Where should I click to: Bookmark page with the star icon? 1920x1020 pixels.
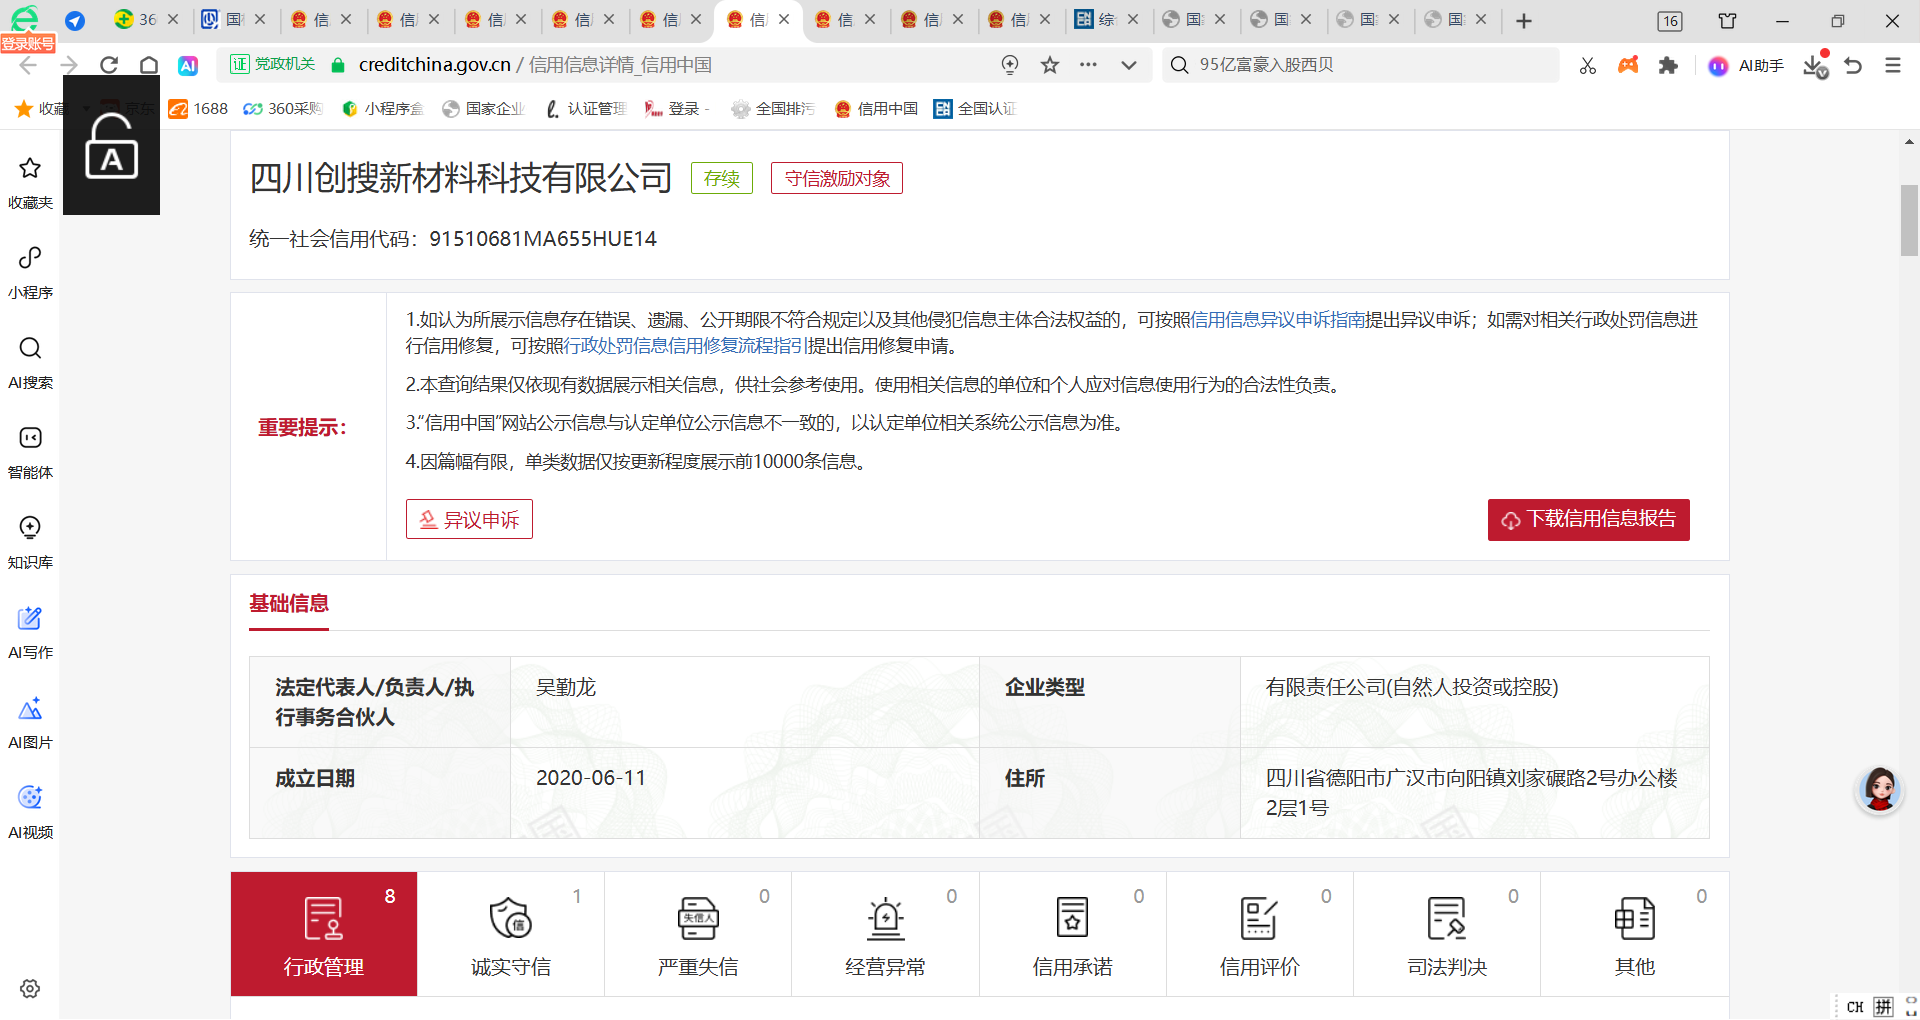click(1050, 65)
